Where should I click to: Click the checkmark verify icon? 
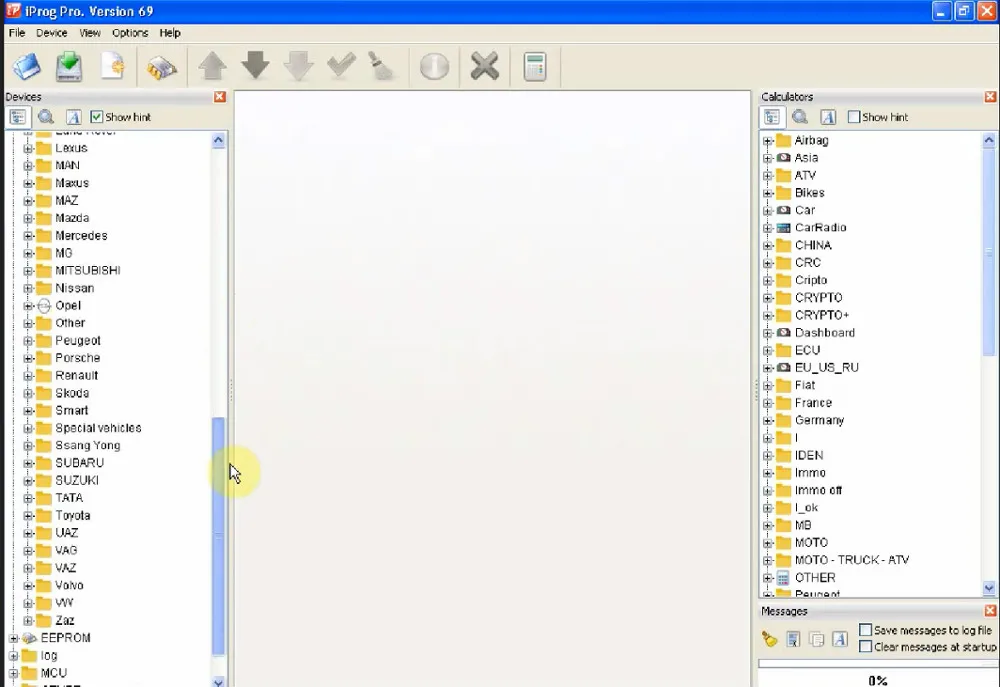(341, 65)
